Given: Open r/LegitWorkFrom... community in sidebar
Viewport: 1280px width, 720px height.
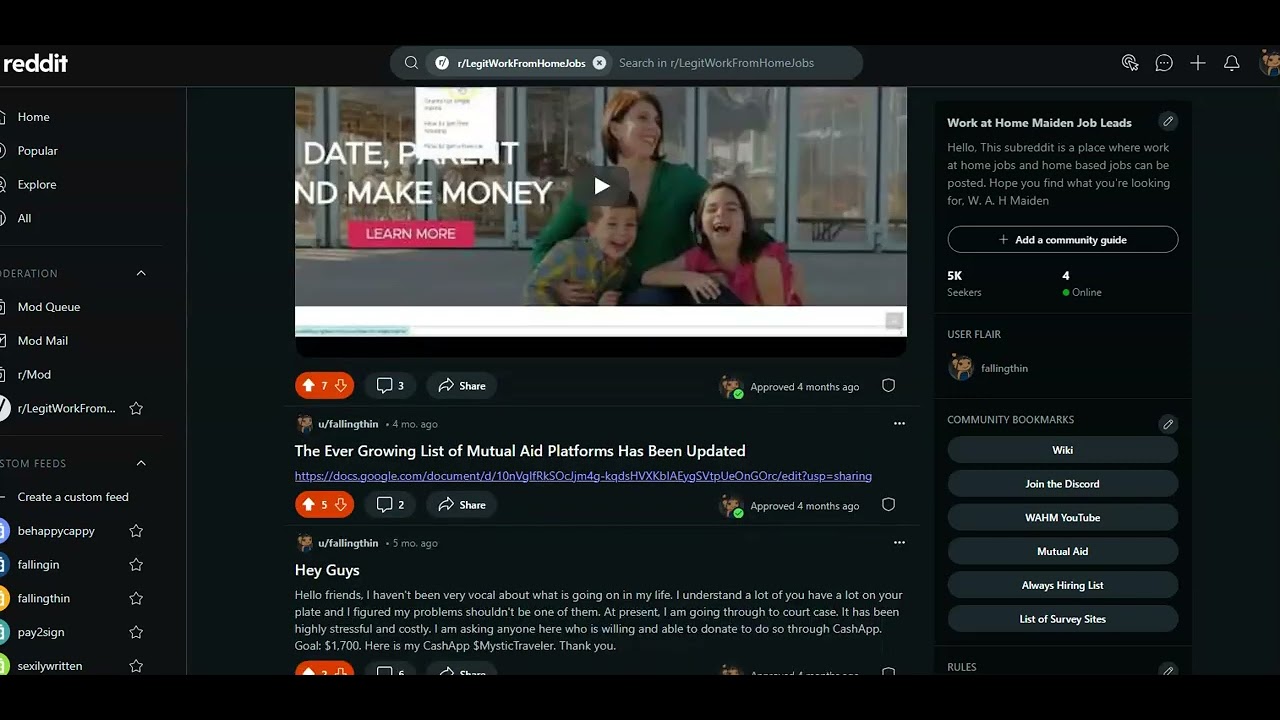Looking at the screenshot, I should [66, 408].
